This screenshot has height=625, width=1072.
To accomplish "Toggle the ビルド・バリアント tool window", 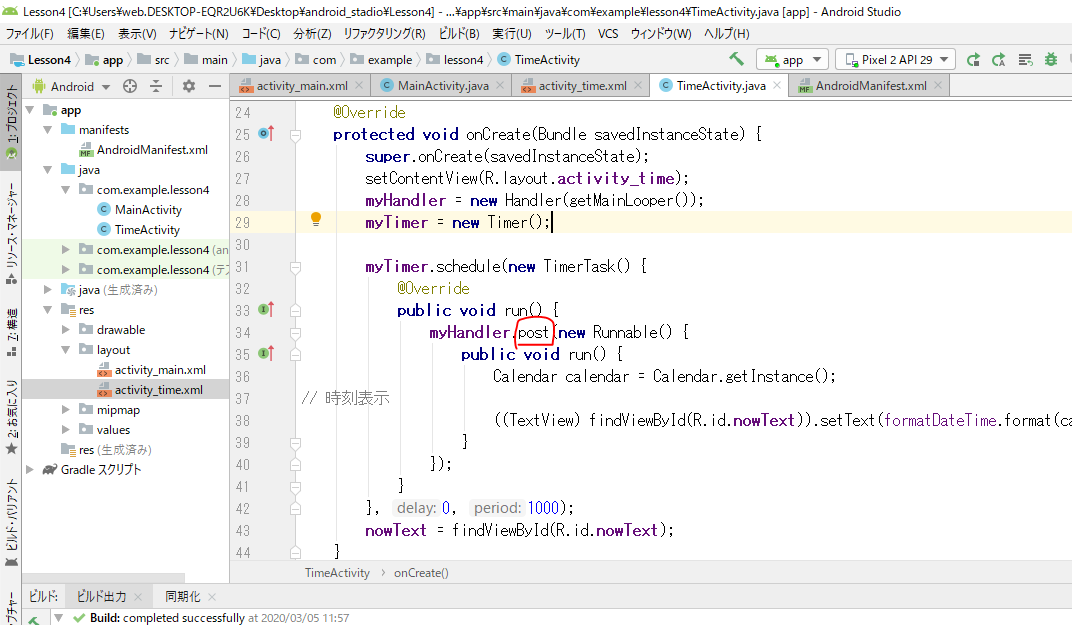I will coord(11,524).
